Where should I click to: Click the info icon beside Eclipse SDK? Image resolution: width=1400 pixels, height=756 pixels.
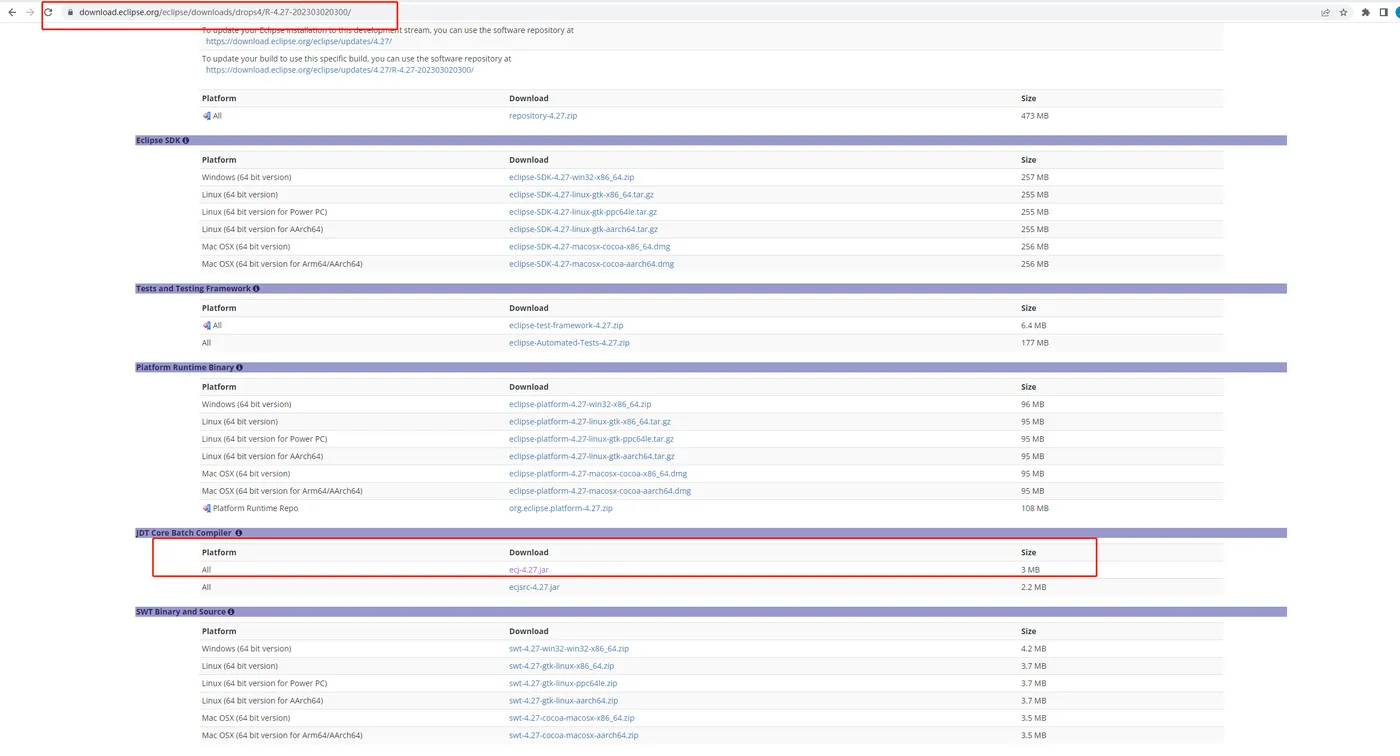tap(186, 141)
